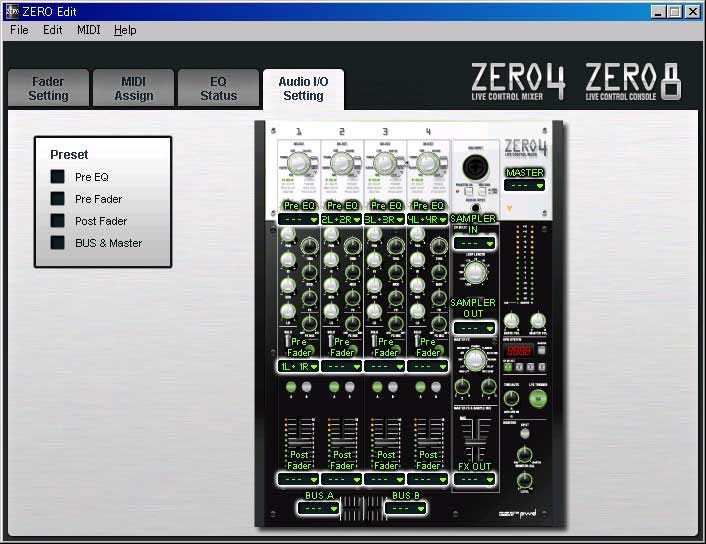Open the MASTER output dropdown
This screenshot has height=544, width=706.
click(524, 185)
